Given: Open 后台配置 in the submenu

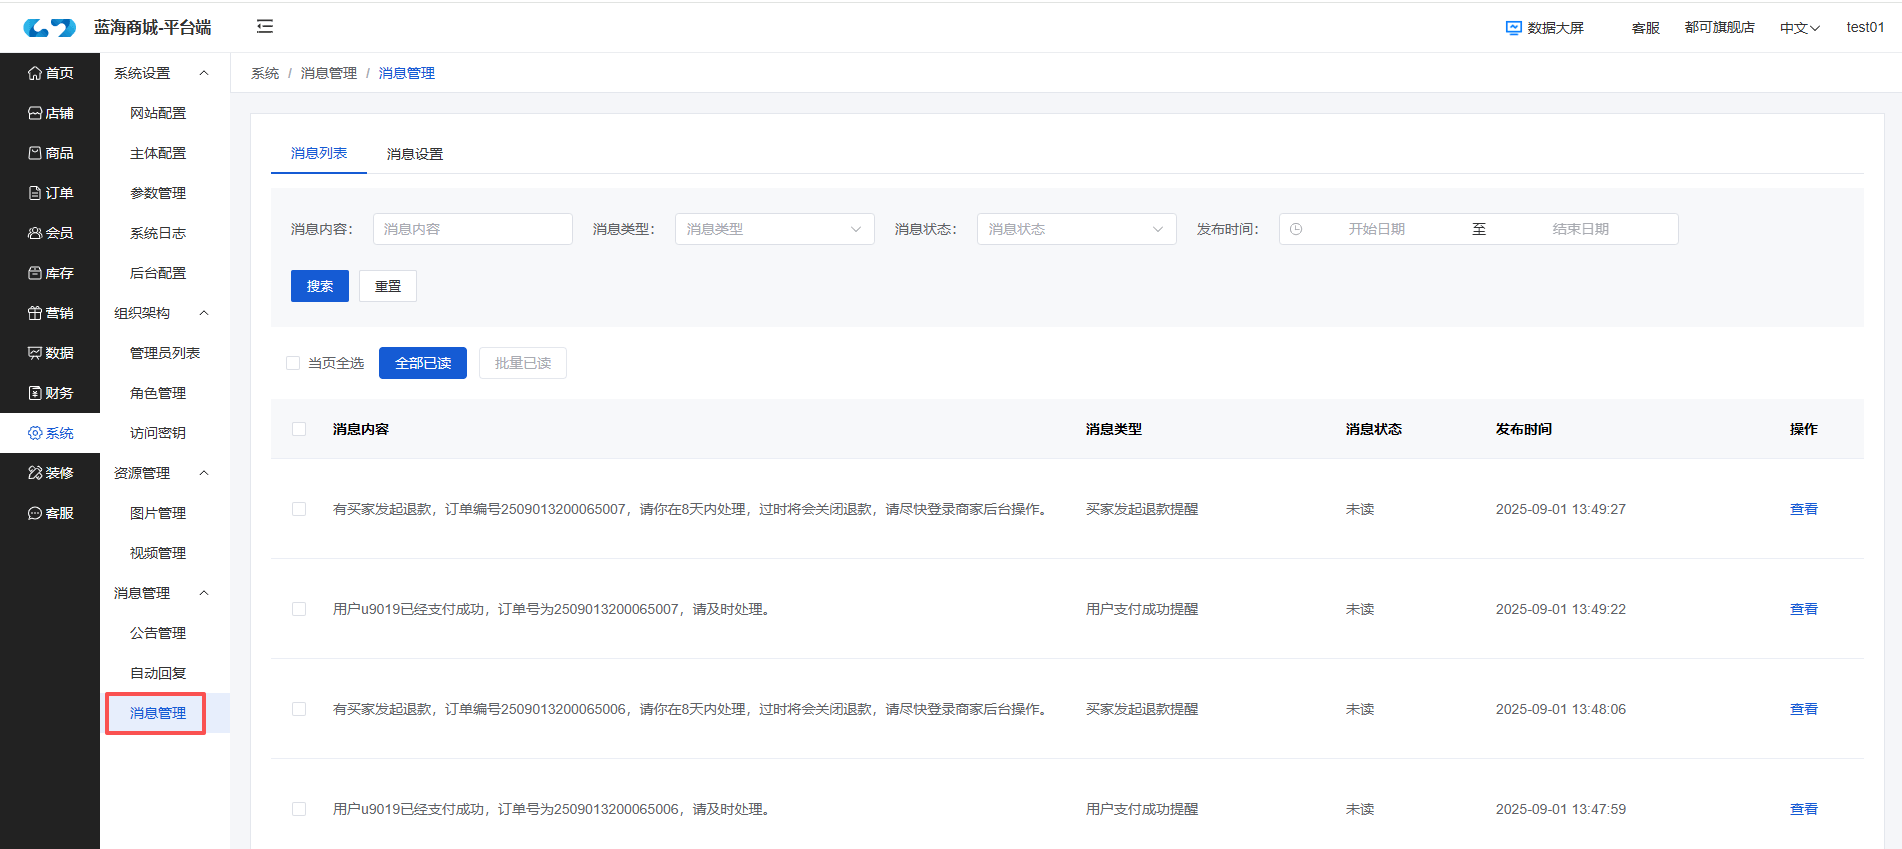Looking at the screenshot, I should 158,273.
